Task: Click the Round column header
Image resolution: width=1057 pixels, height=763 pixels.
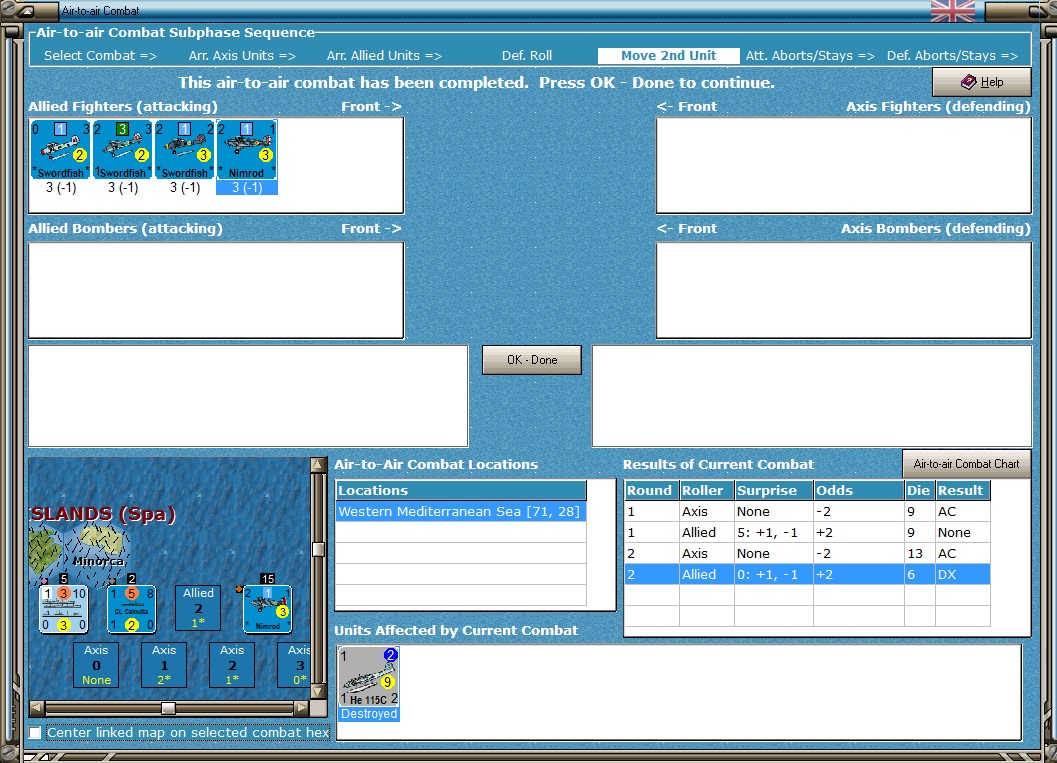Action: click(652, 490)
